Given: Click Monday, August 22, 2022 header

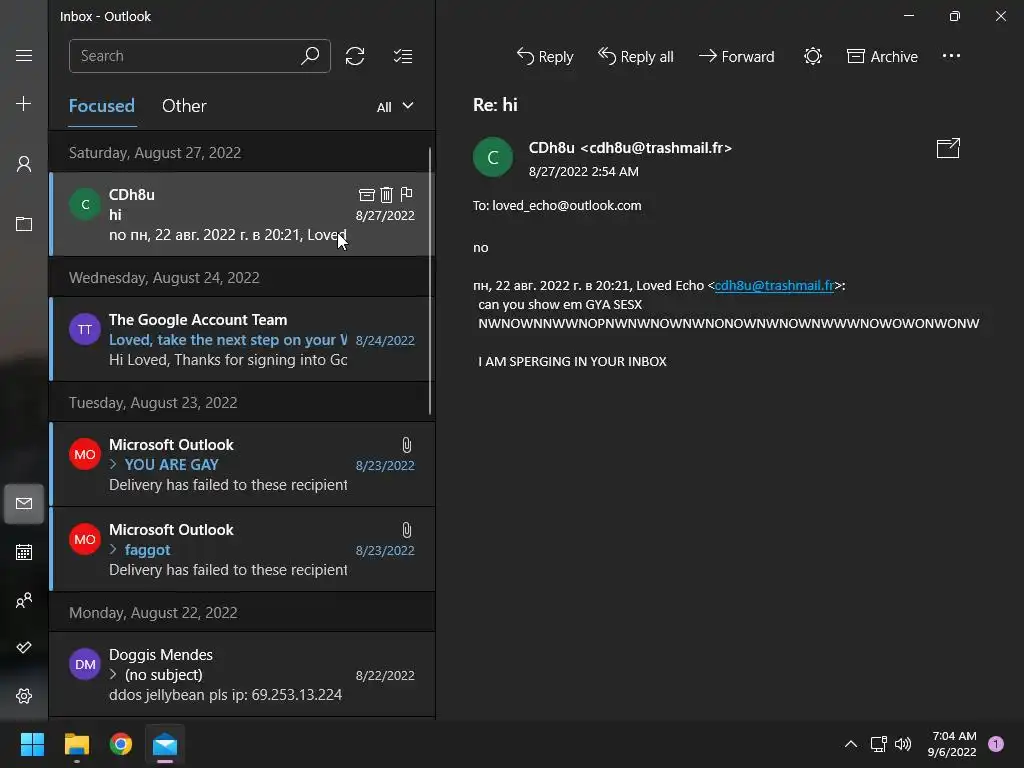Looking at the screenshot, I should click(x=153, y=613).
